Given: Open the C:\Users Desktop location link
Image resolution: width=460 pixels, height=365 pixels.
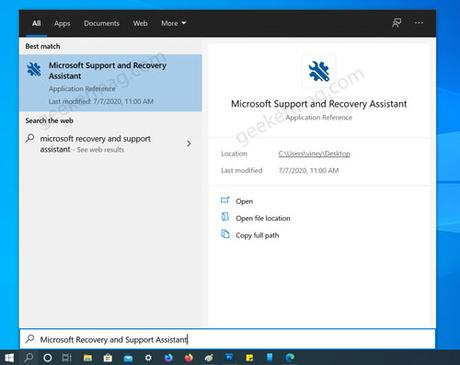Looking at the screenshot, I should coord(314,154).
